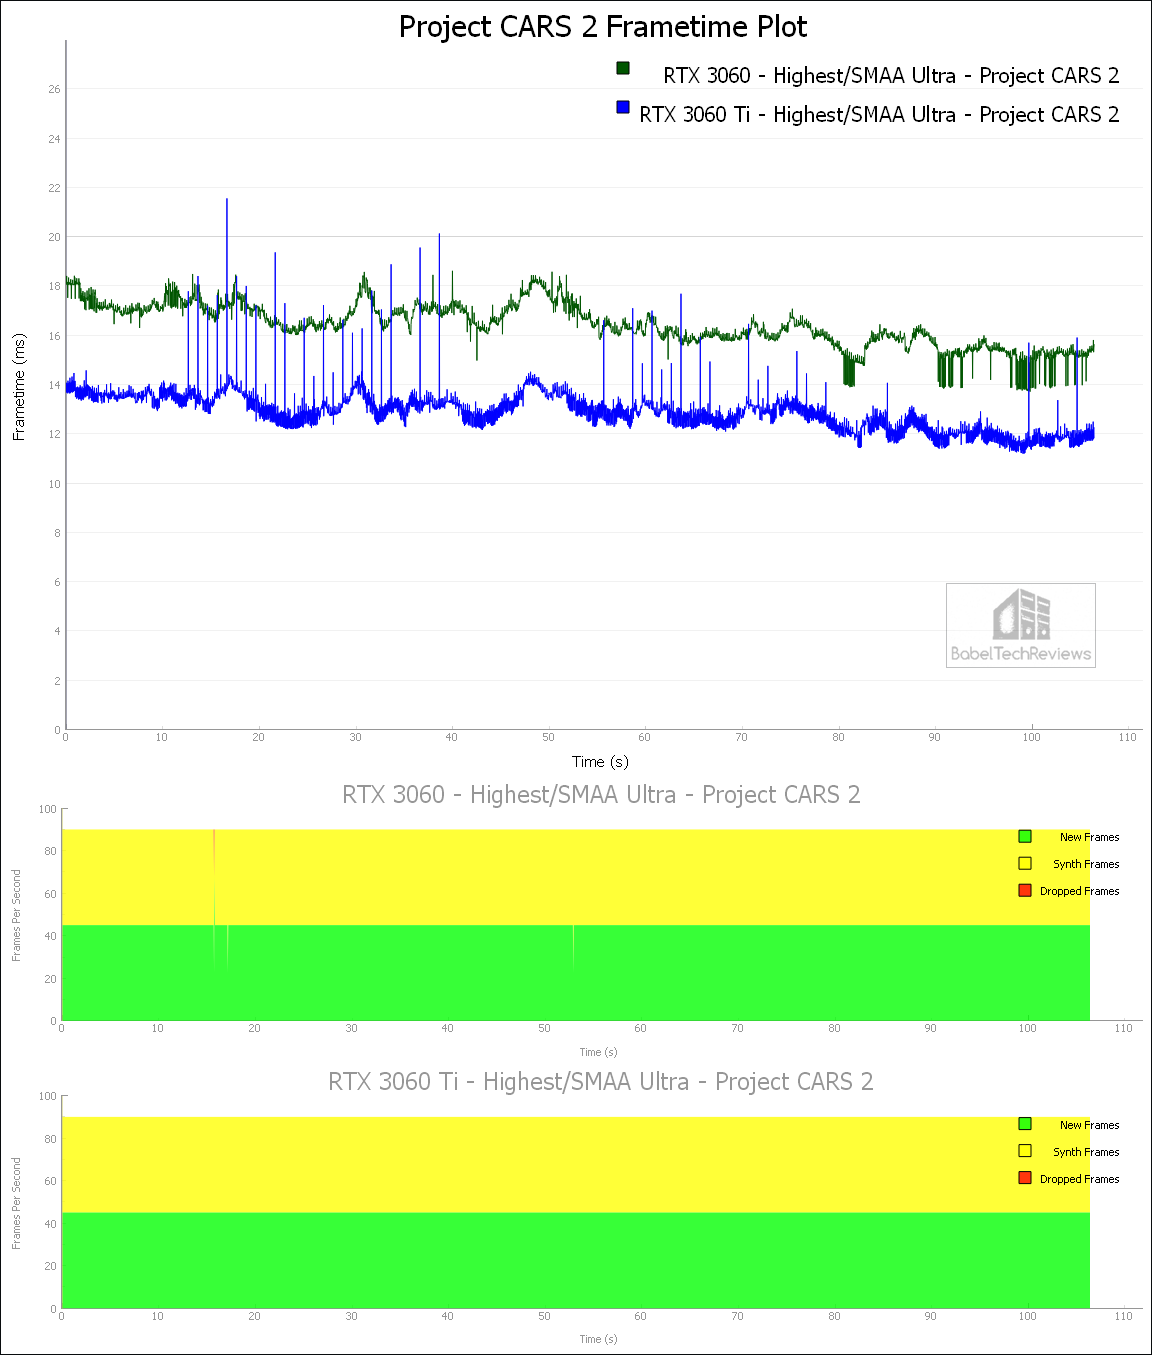Click the Project CARS 2 Frametime Plot title
This screenshot has height=1355, width=1152.
point(603,27)
